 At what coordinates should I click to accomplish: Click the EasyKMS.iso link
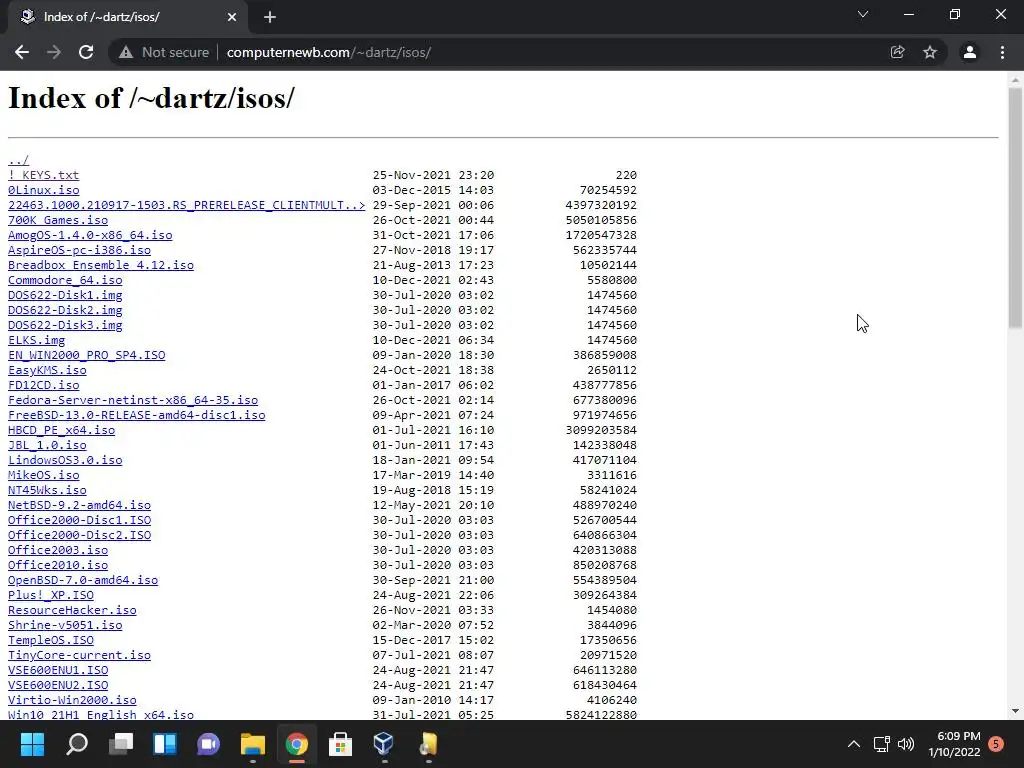pyautogui.click(x=47, y=370)
